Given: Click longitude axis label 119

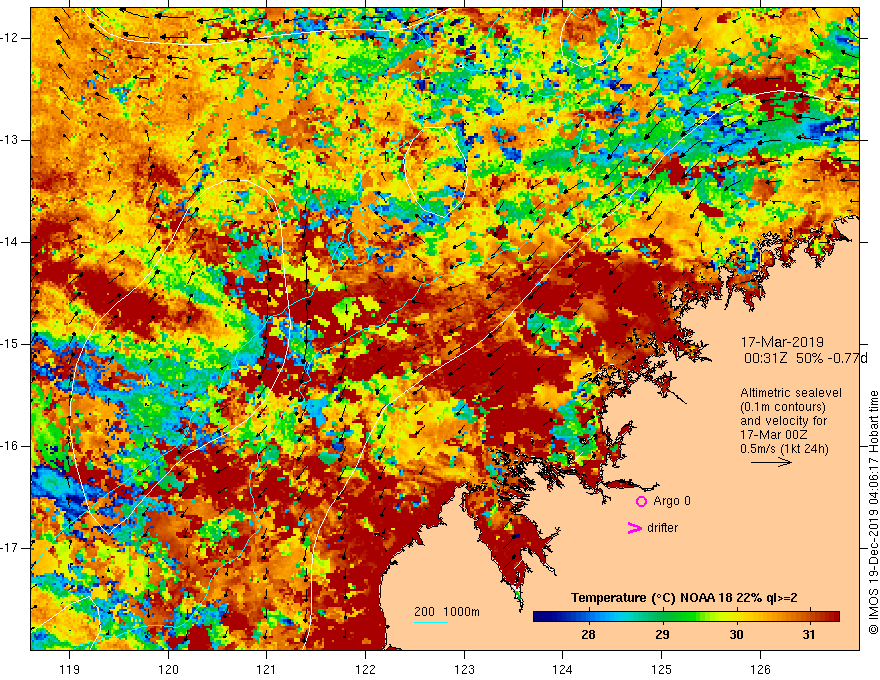Looking at the screenshot, I should pyautogui.click(x=70, y=669).
